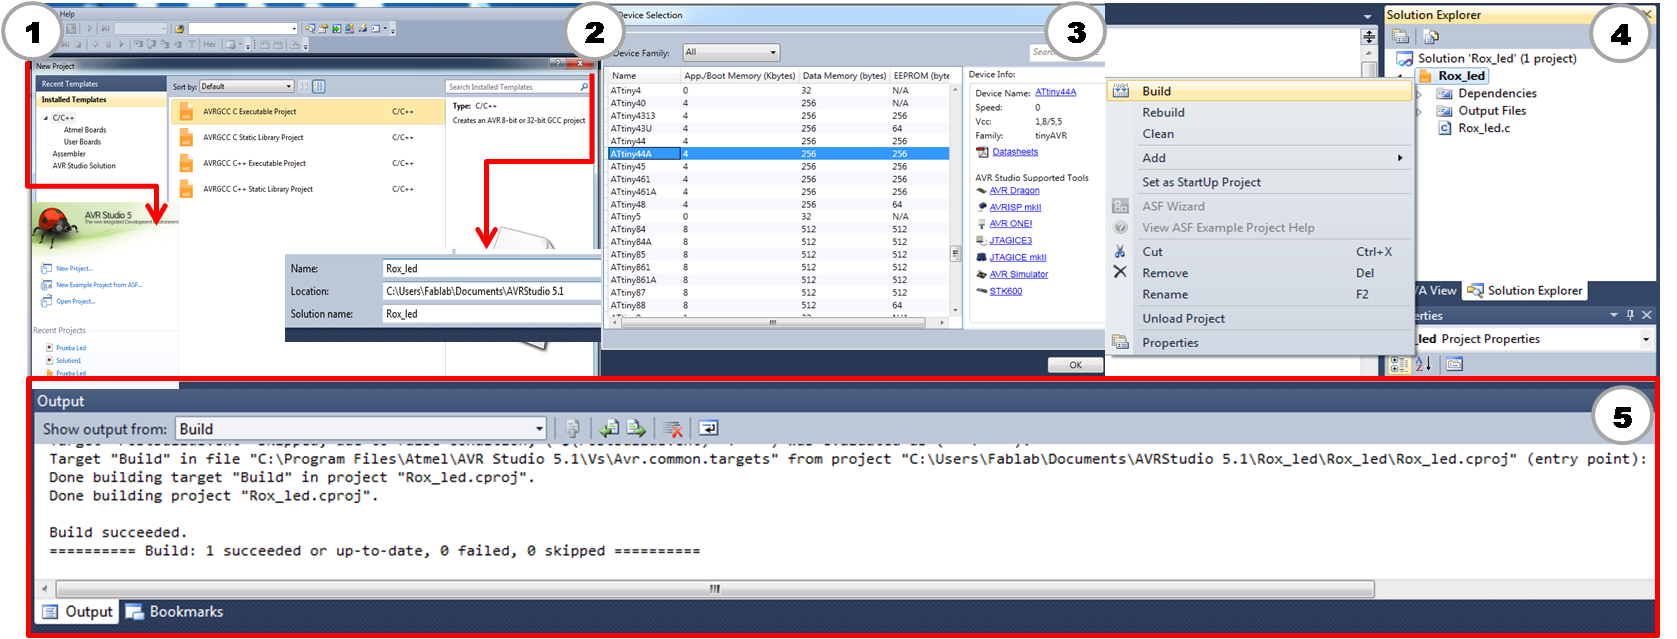The height and width of the screenshot is (639, 1677).
Task: Click the Build icon in the context menu
Action: click(x=1121, y=91)
